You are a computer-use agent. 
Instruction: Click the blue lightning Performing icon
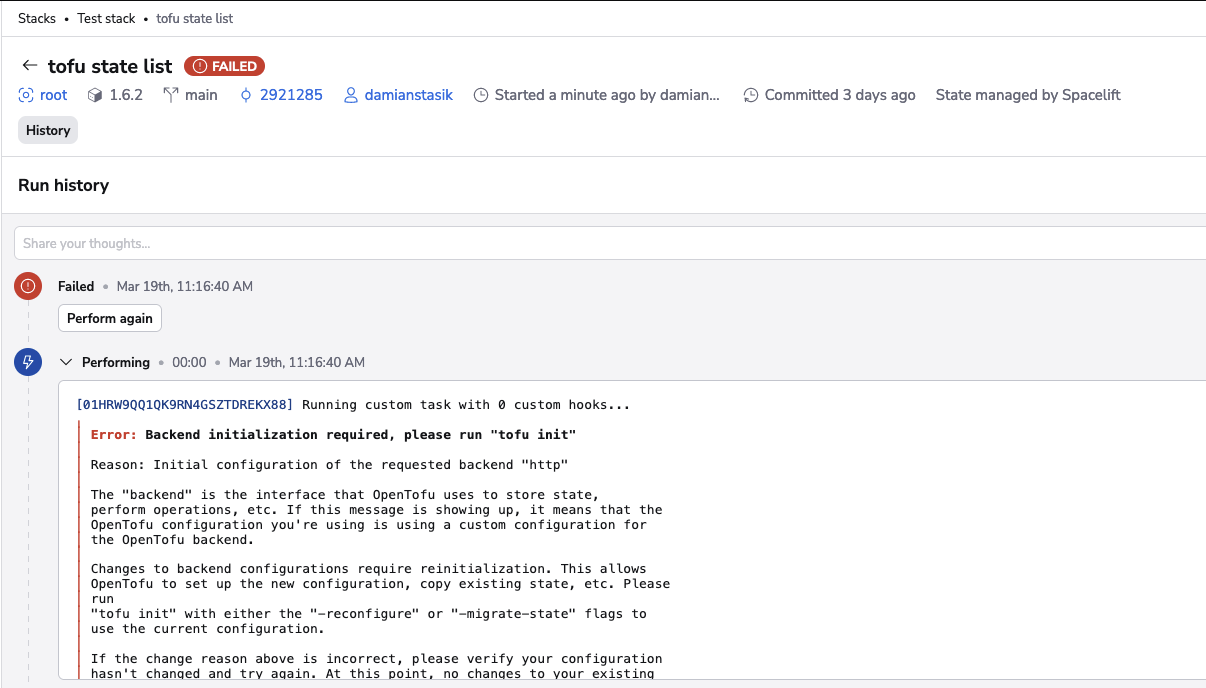coord(27,362)
